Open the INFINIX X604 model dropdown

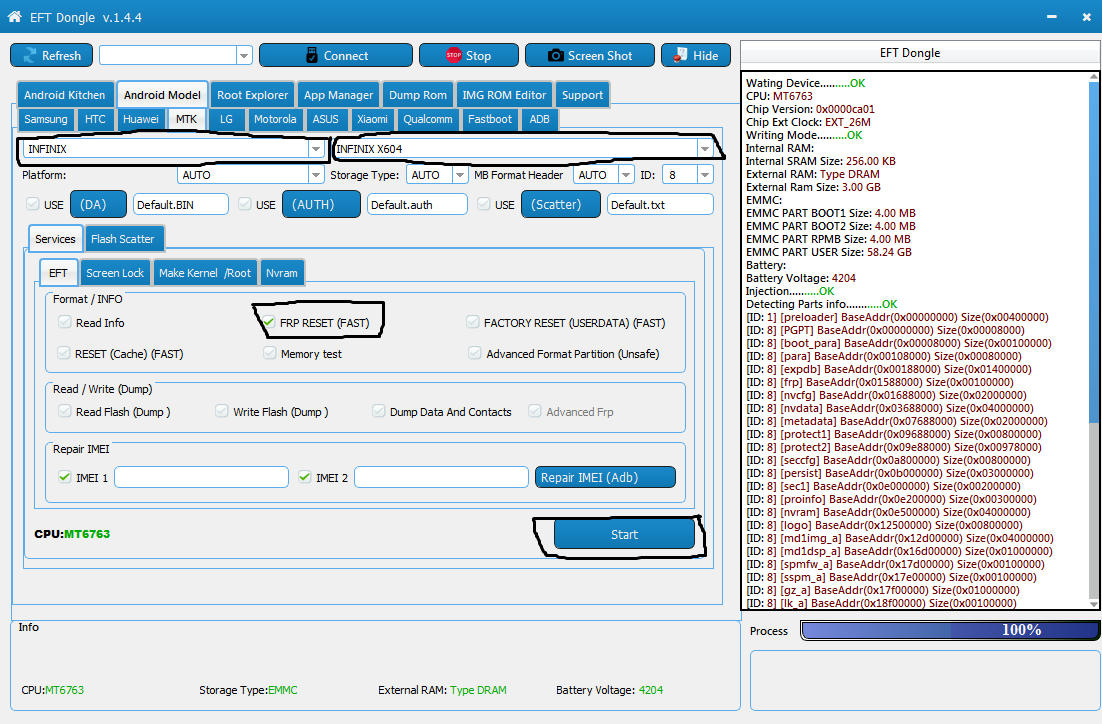[x=704, y=149]
